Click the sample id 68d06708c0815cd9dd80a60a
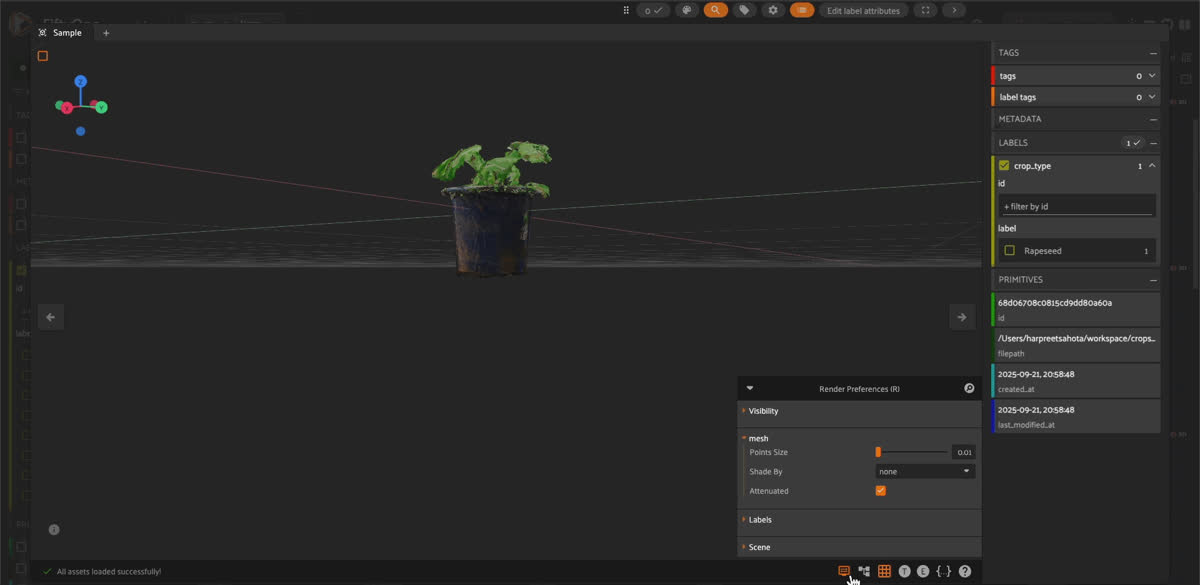 tap(1055, 302)
